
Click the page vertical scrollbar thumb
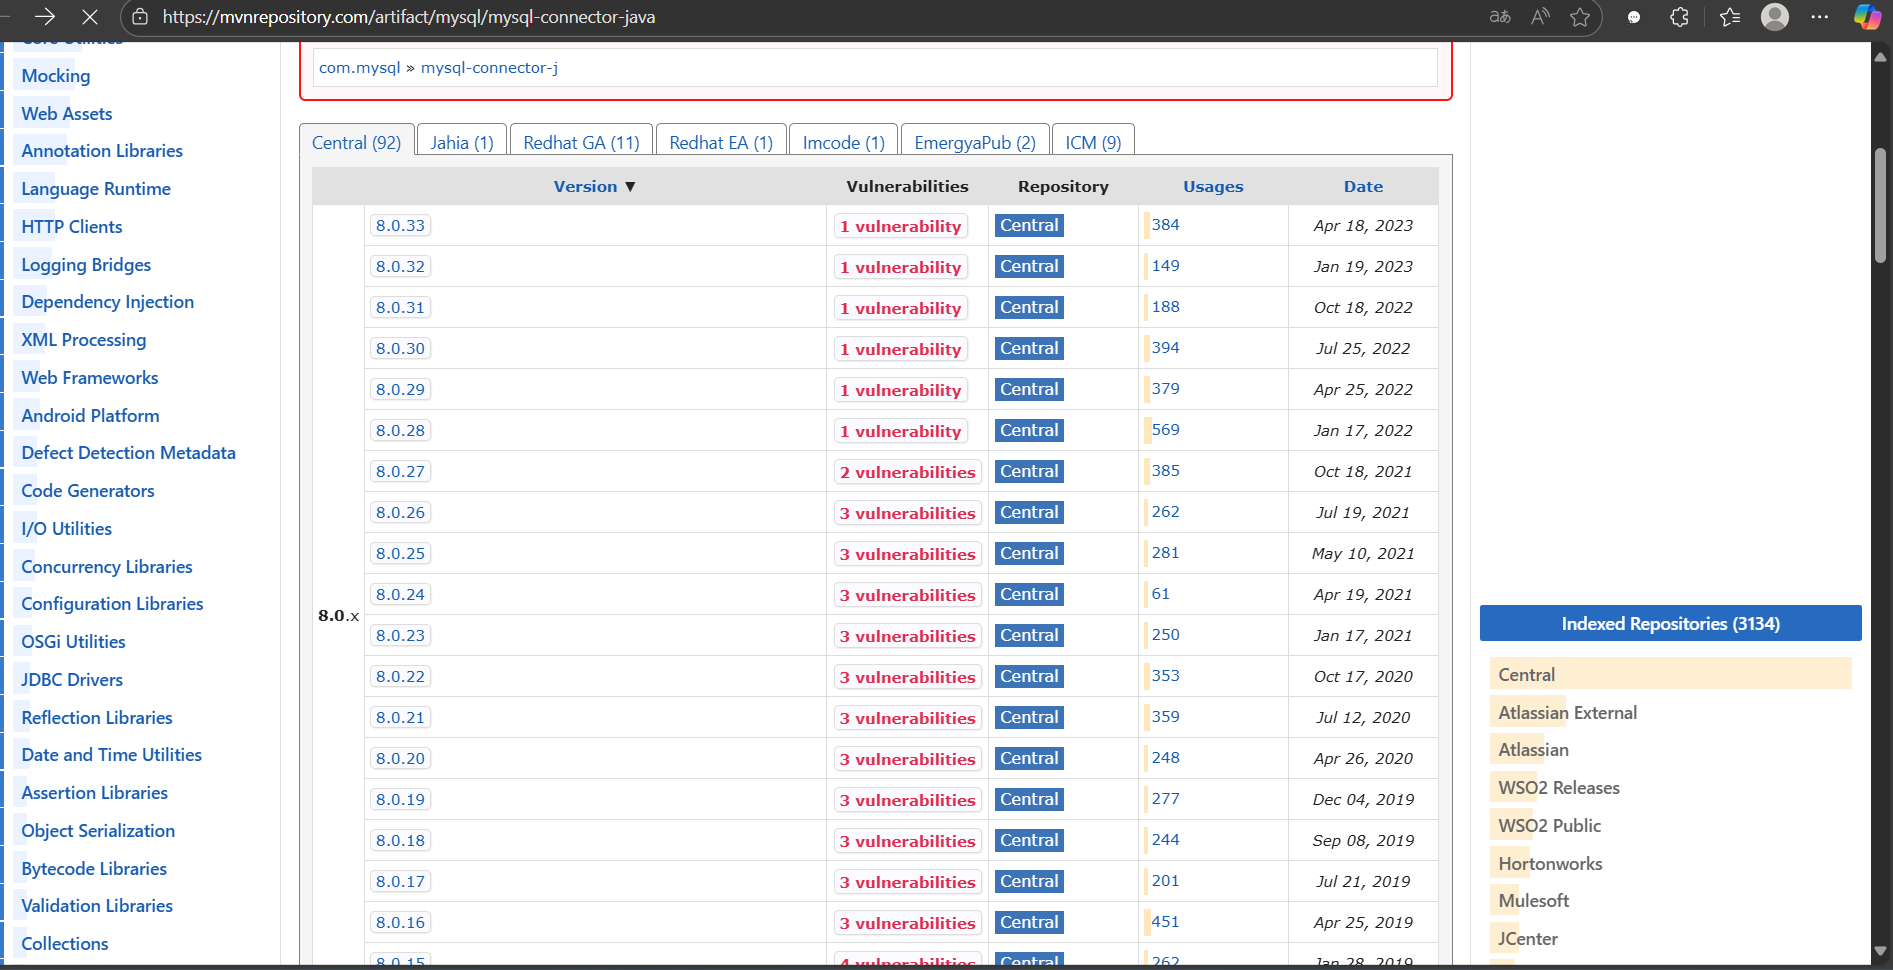coord(1880,205)
